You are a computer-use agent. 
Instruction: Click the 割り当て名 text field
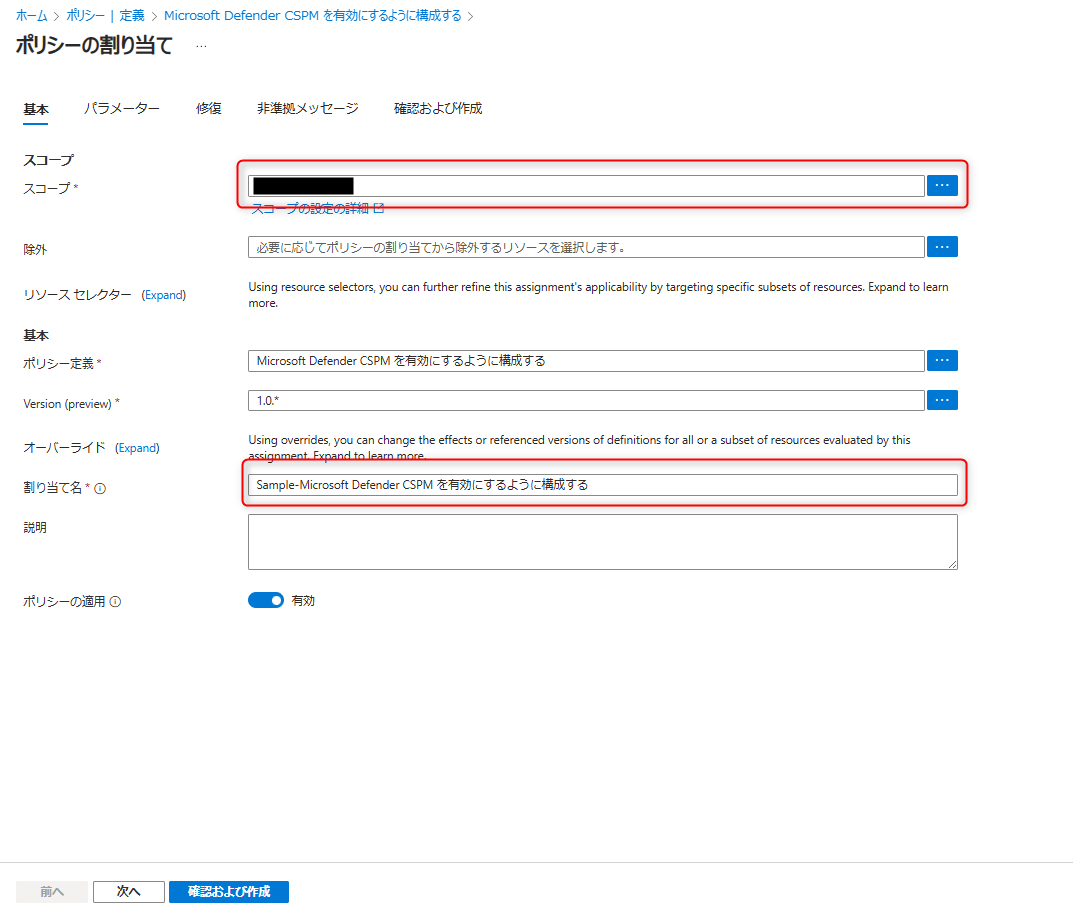click(603, 485)
